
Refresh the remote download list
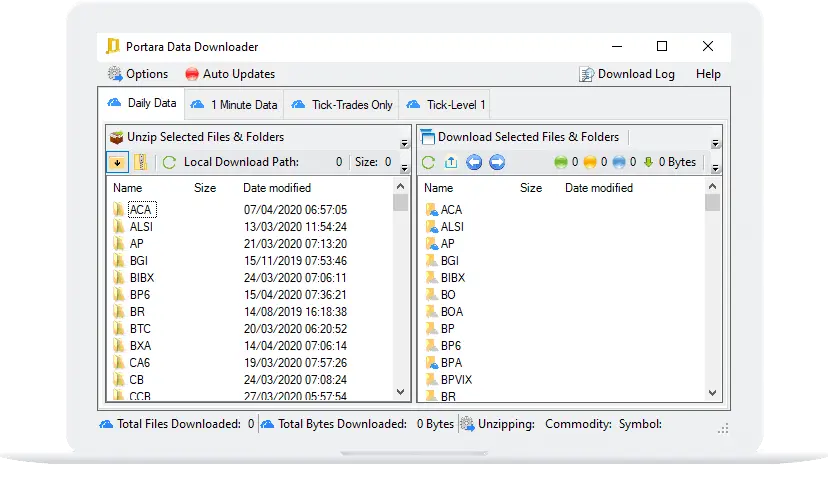(428, 163)
